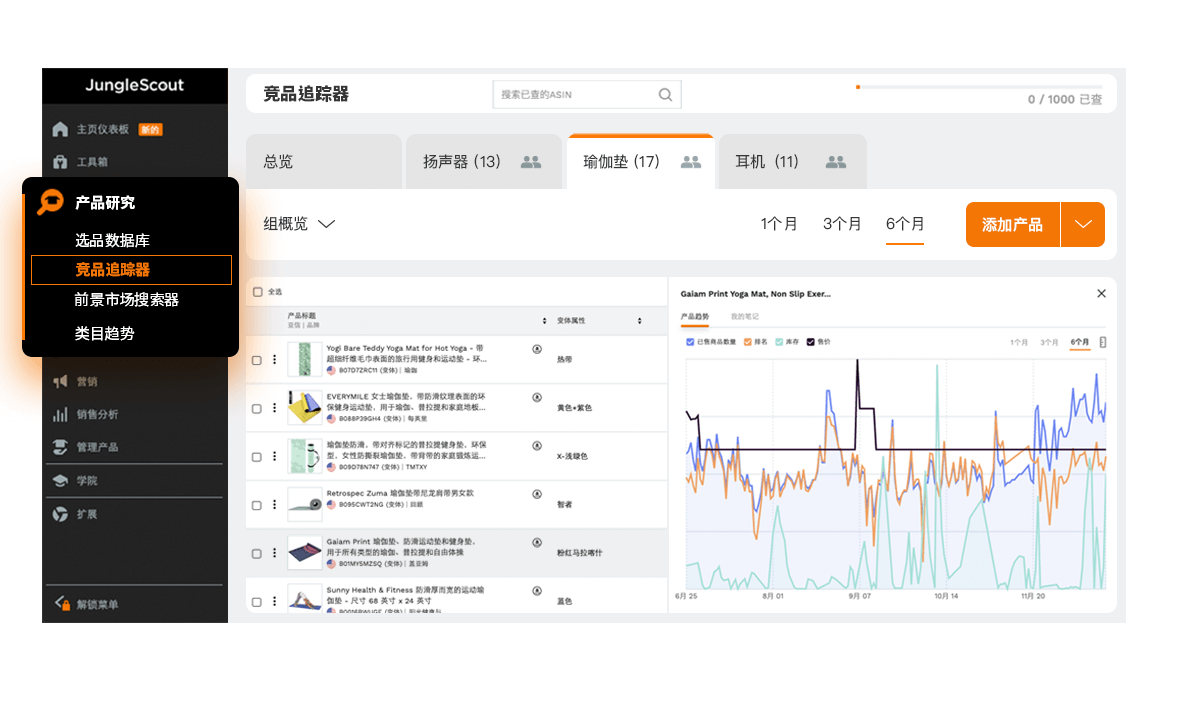Viewport: 1180px width, 710px height.
Task: Select 竞品追踪器 in sidebar menu
Action: point(131,270)
